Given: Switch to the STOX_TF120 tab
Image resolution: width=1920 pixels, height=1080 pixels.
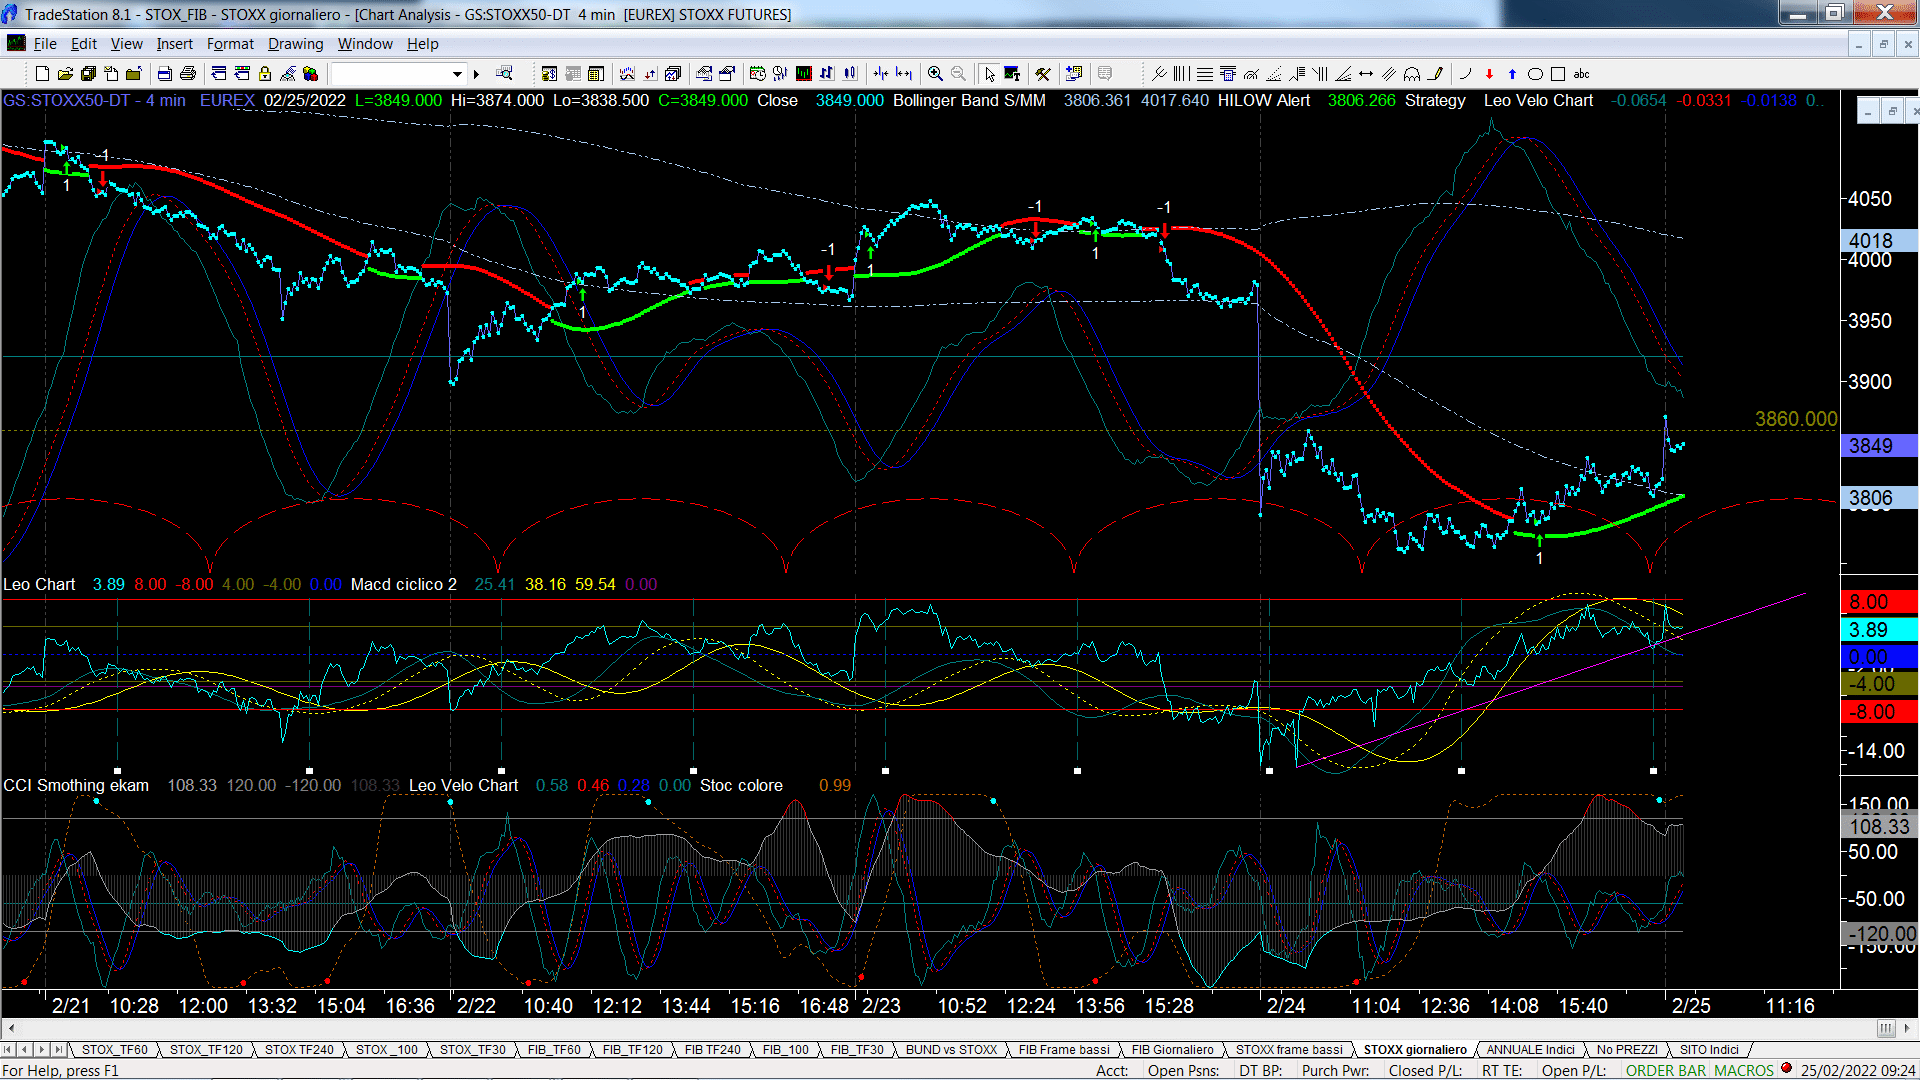Looking at the screenshot, I should tap(206, 1049).
